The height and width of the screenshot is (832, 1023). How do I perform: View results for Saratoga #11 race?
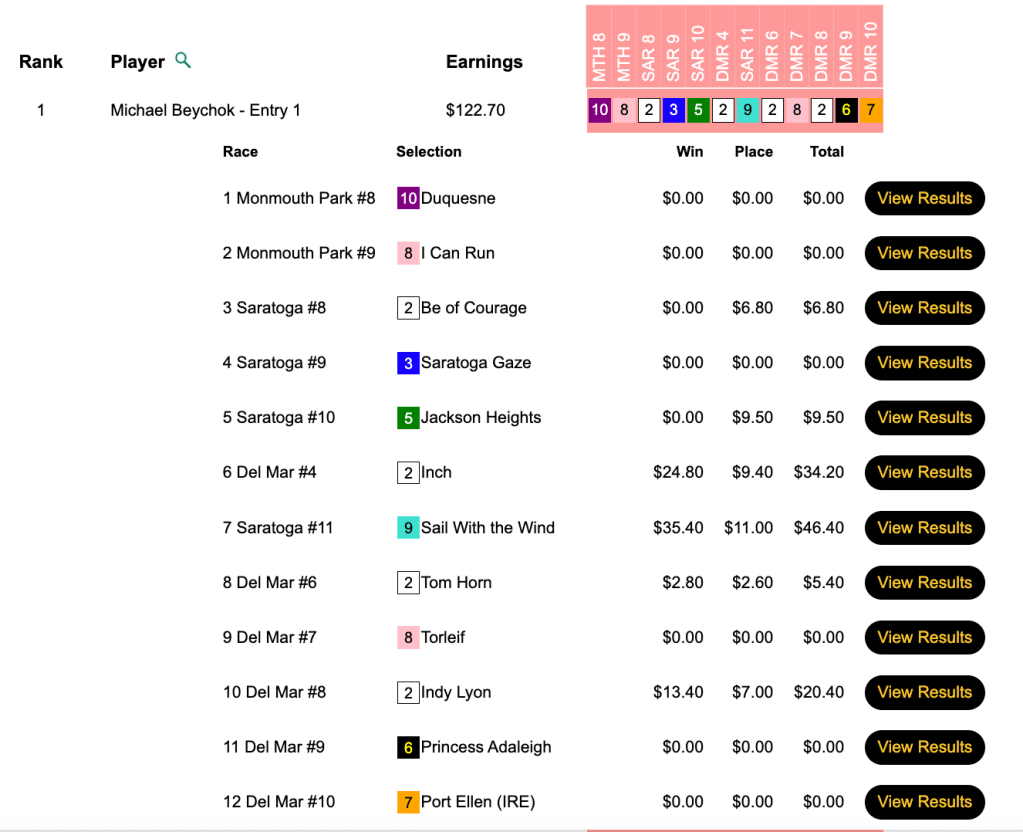pyautogui.click(x=924, y=528)
